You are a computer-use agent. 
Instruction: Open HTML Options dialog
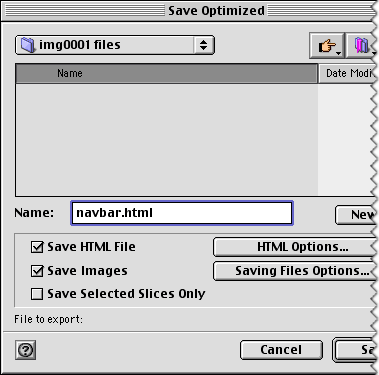(x=294, y=247)
